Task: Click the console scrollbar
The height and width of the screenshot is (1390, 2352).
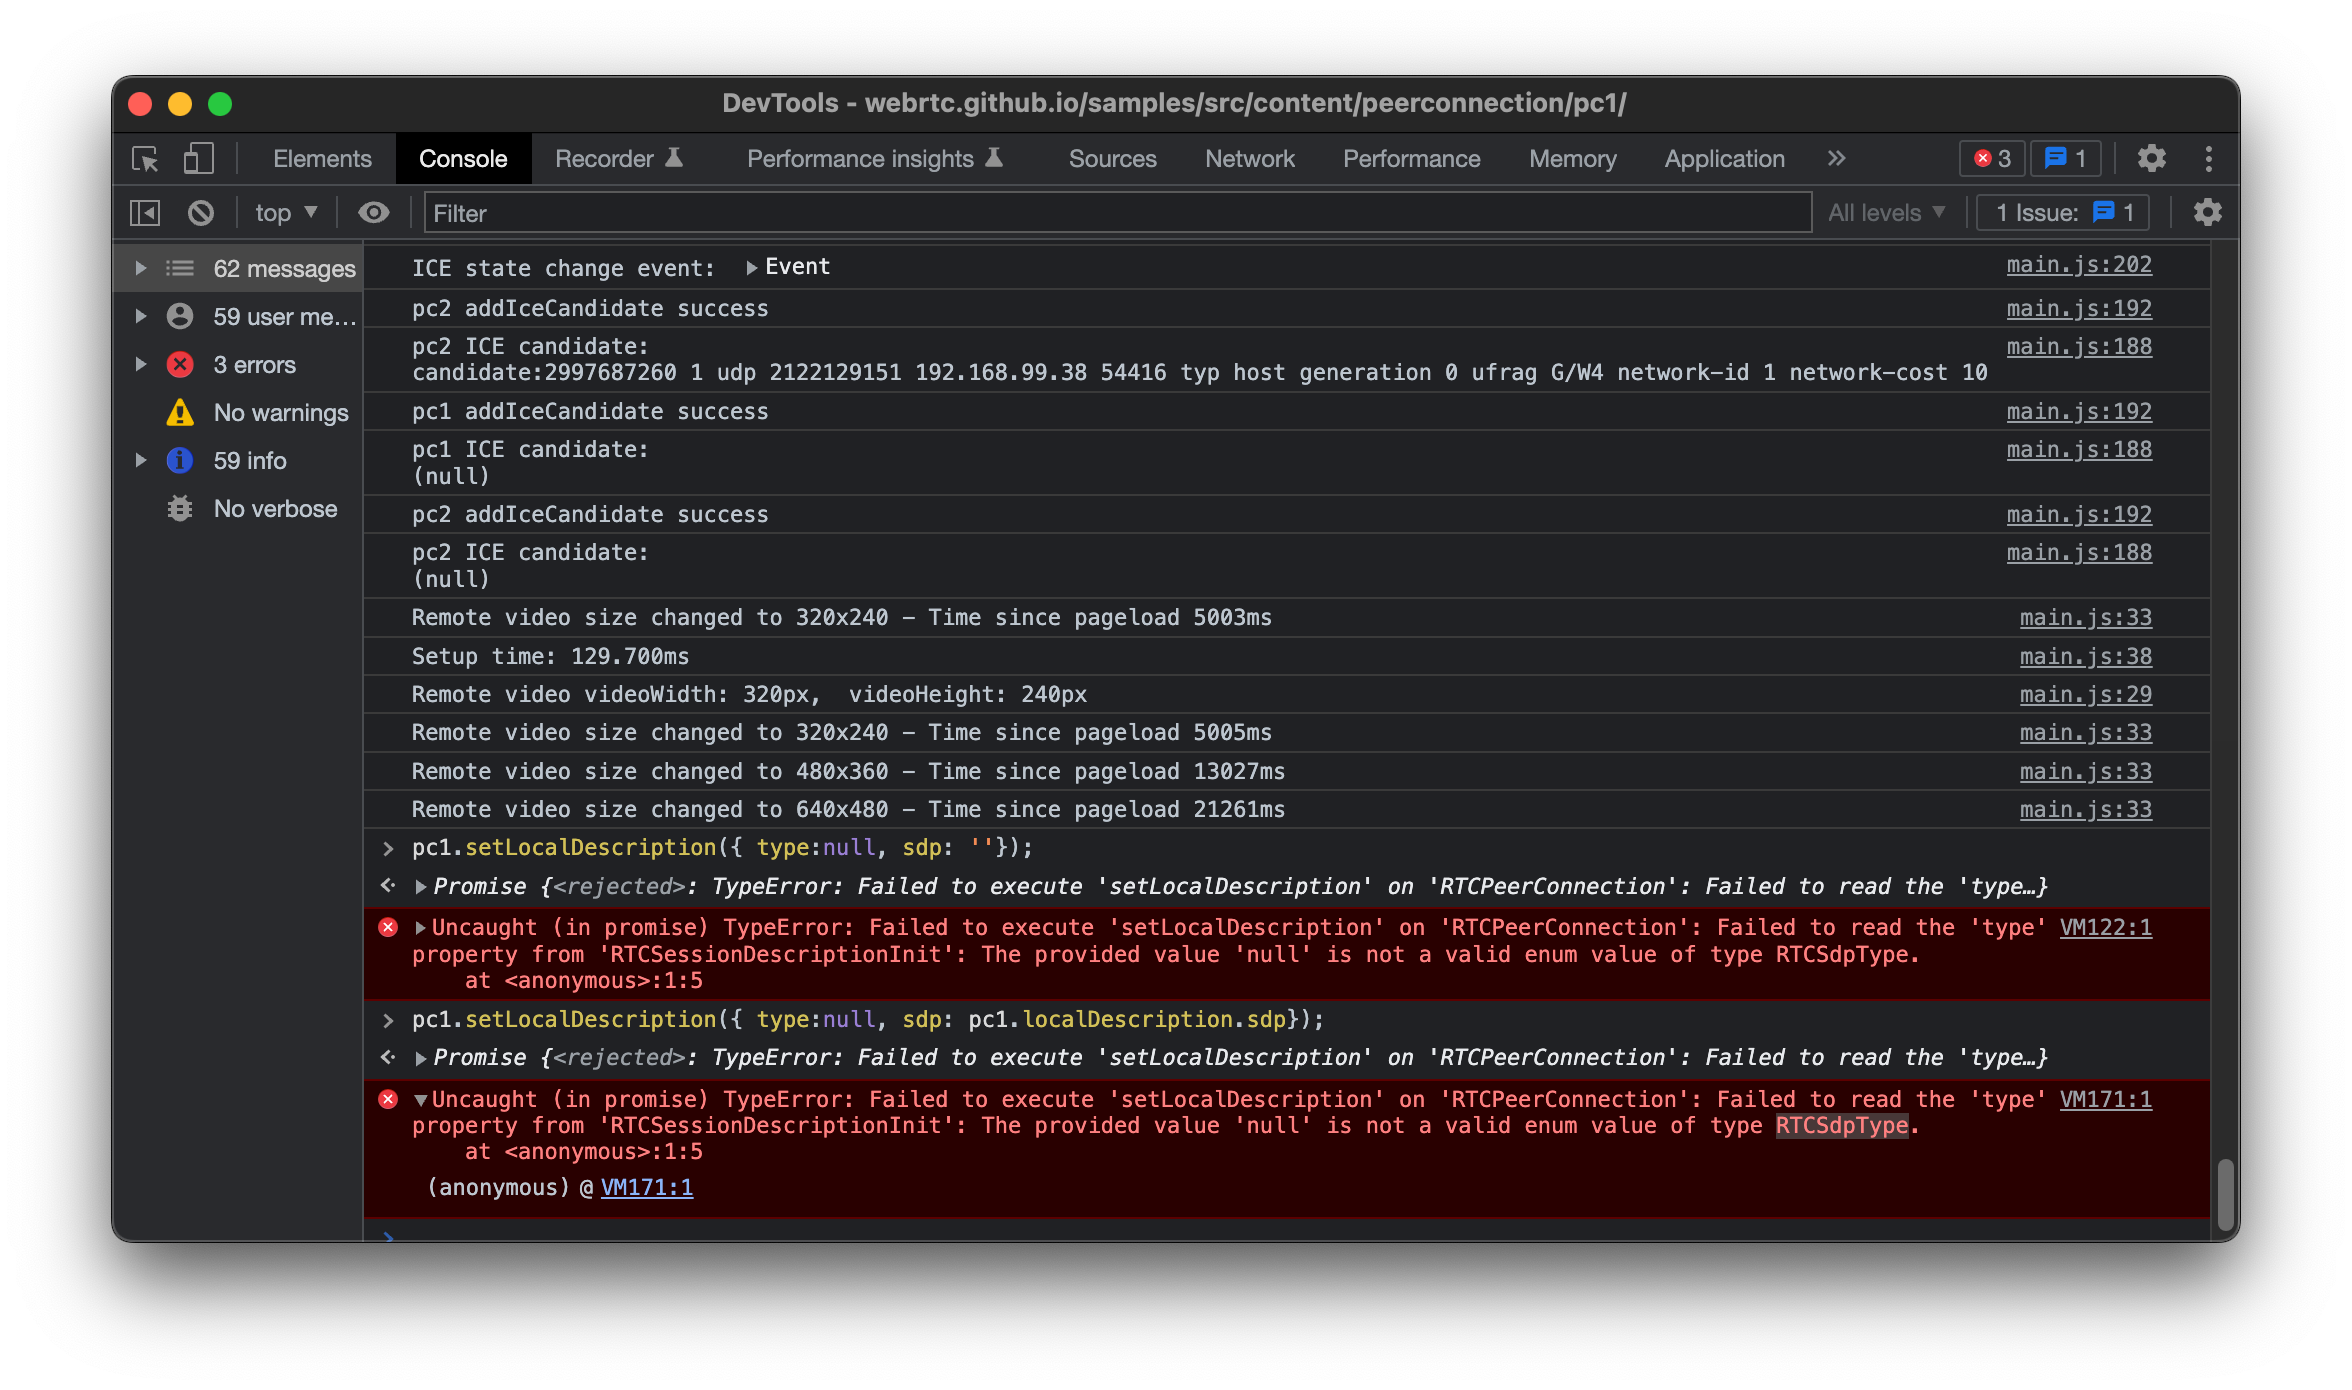Action: point(2226,1193)
